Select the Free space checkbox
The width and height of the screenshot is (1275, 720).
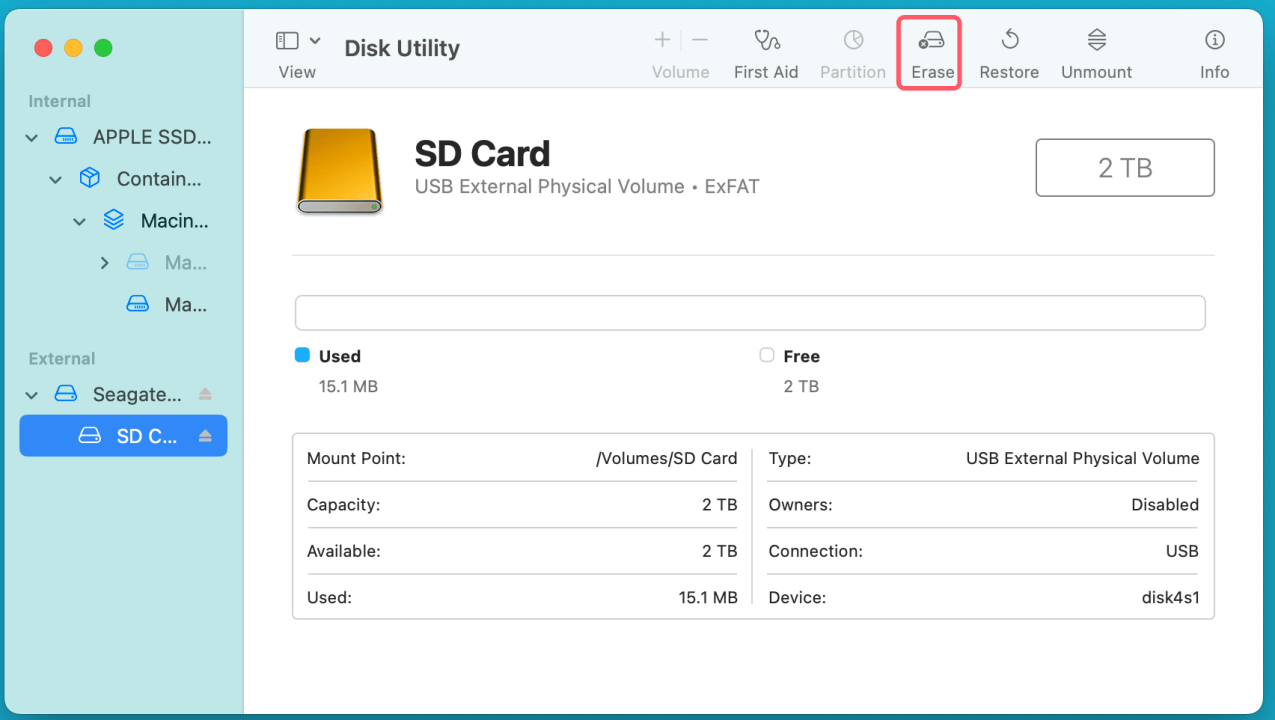[x=766, y=355]
